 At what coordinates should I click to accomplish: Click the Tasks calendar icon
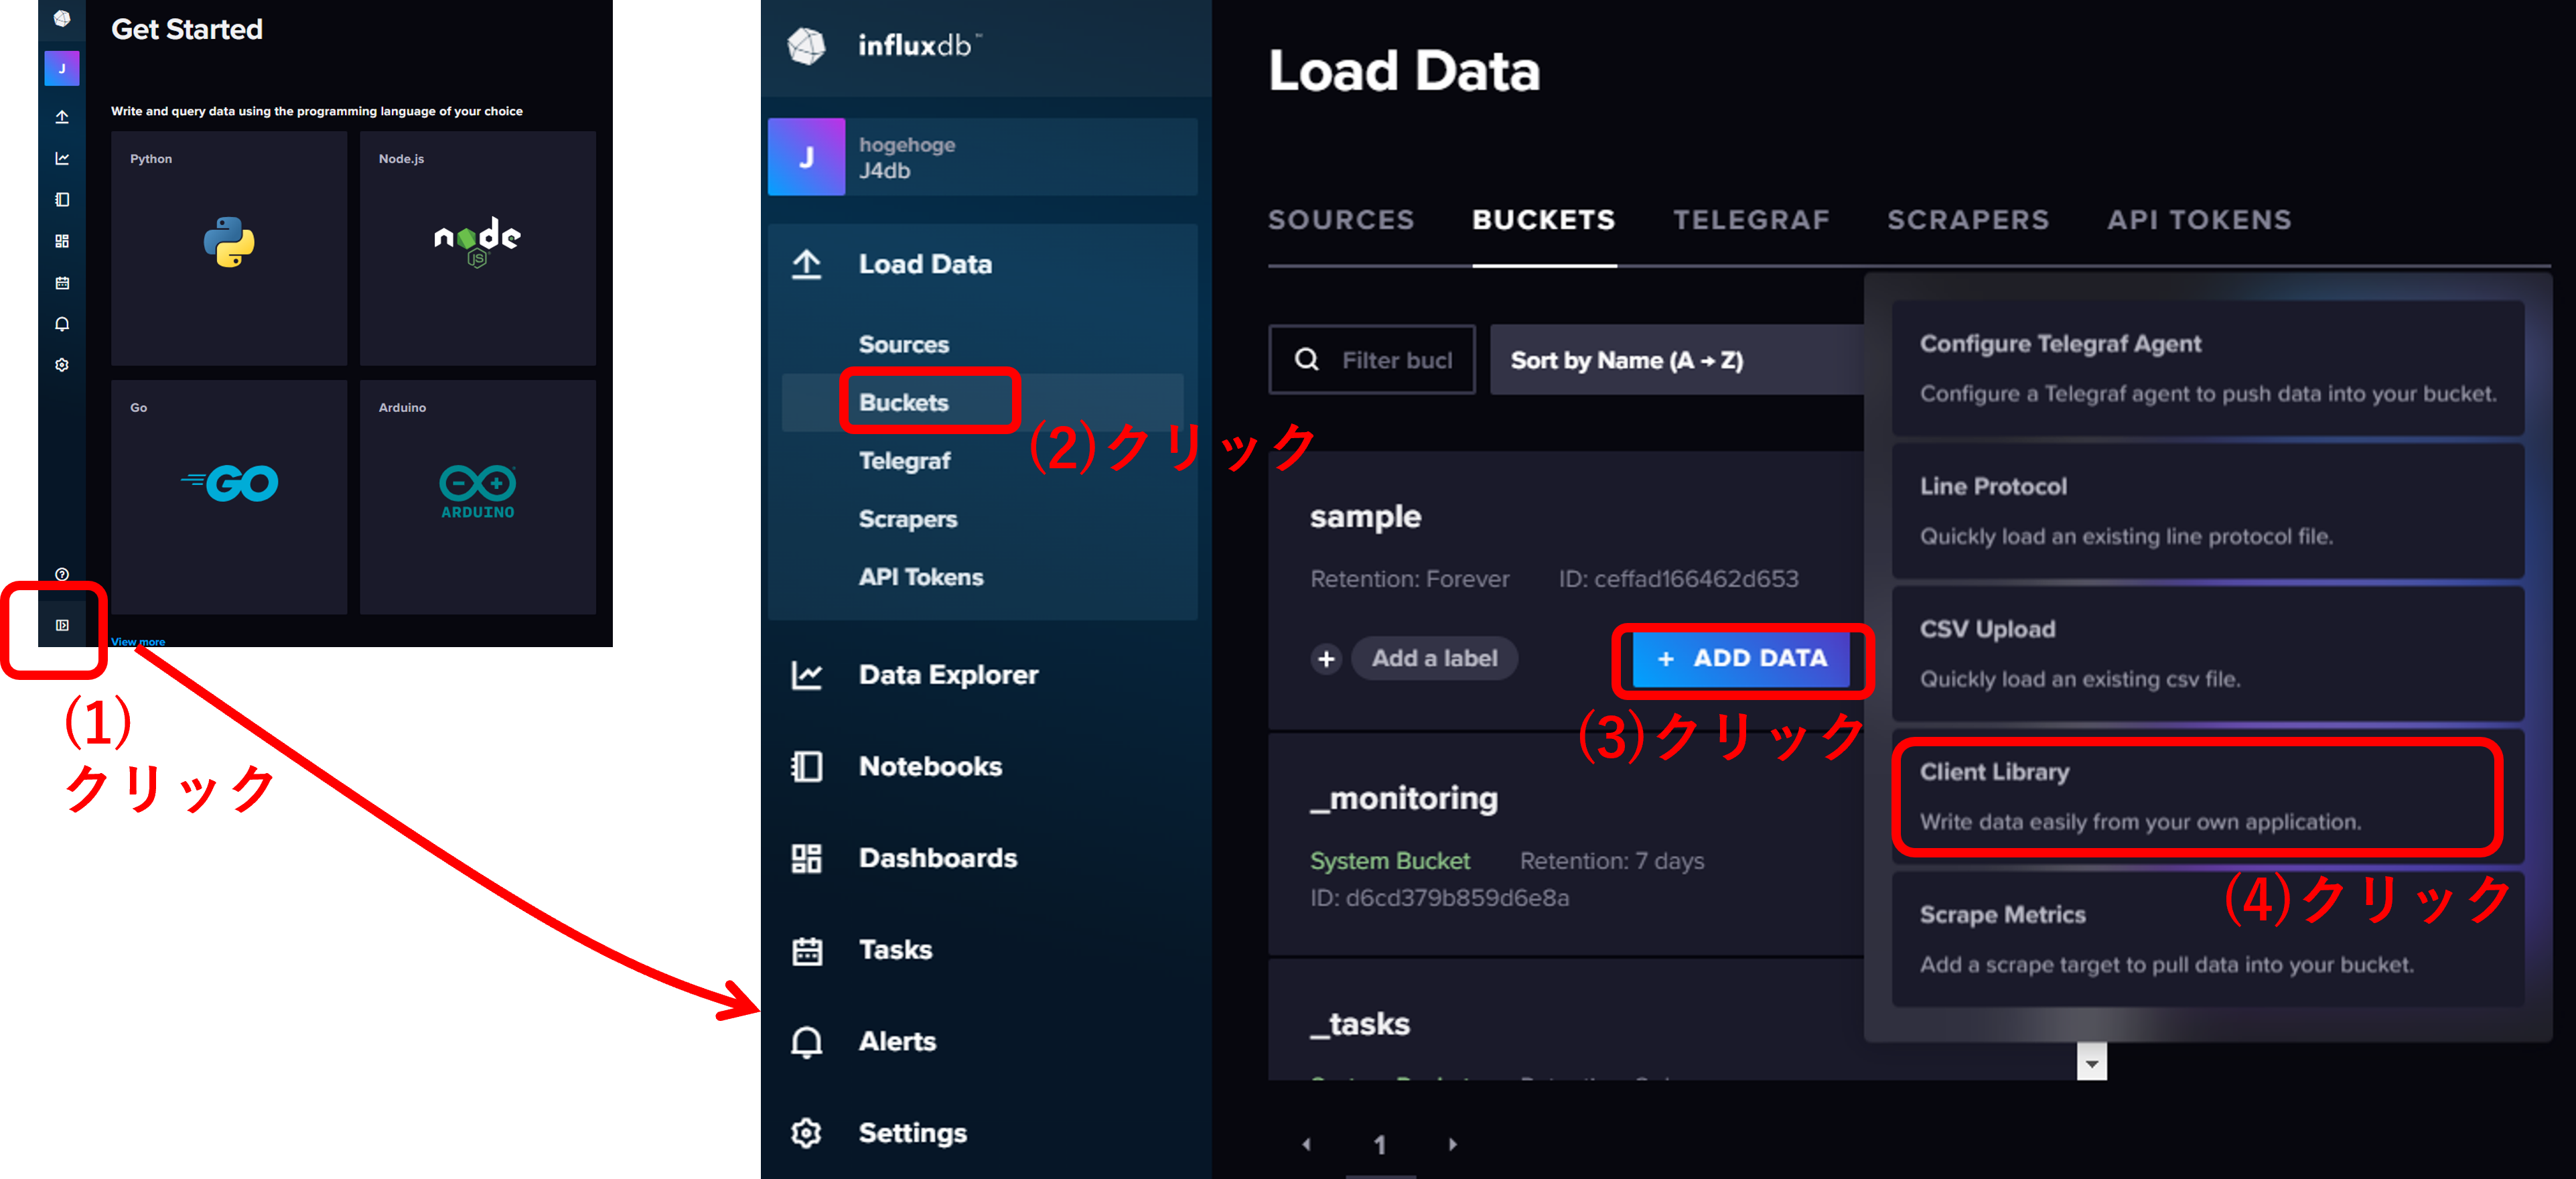point(806,950)
